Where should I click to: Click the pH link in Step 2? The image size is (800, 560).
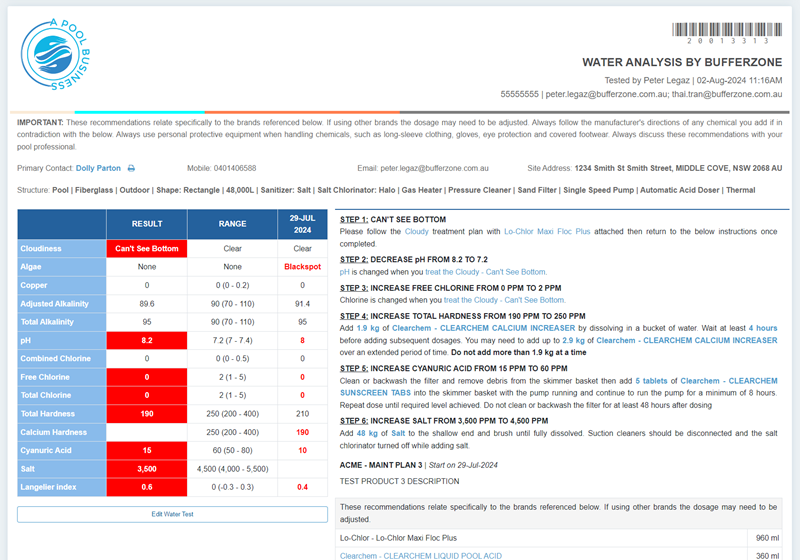tap(344, 272)
